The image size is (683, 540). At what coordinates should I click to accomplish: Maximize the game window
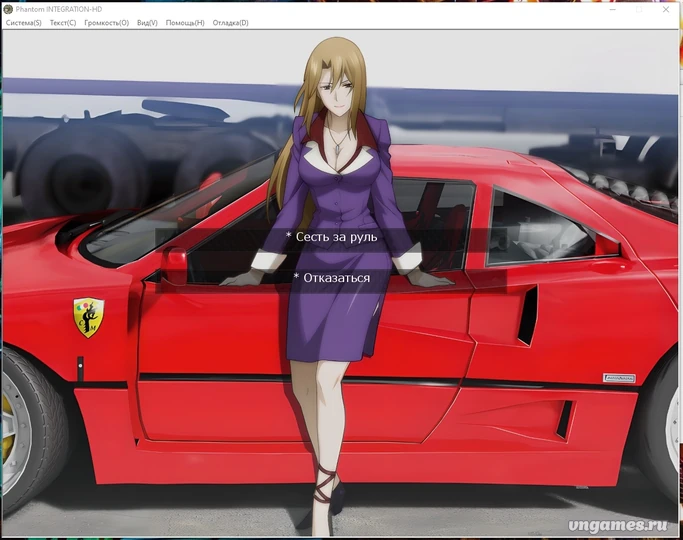click(640, 8)
